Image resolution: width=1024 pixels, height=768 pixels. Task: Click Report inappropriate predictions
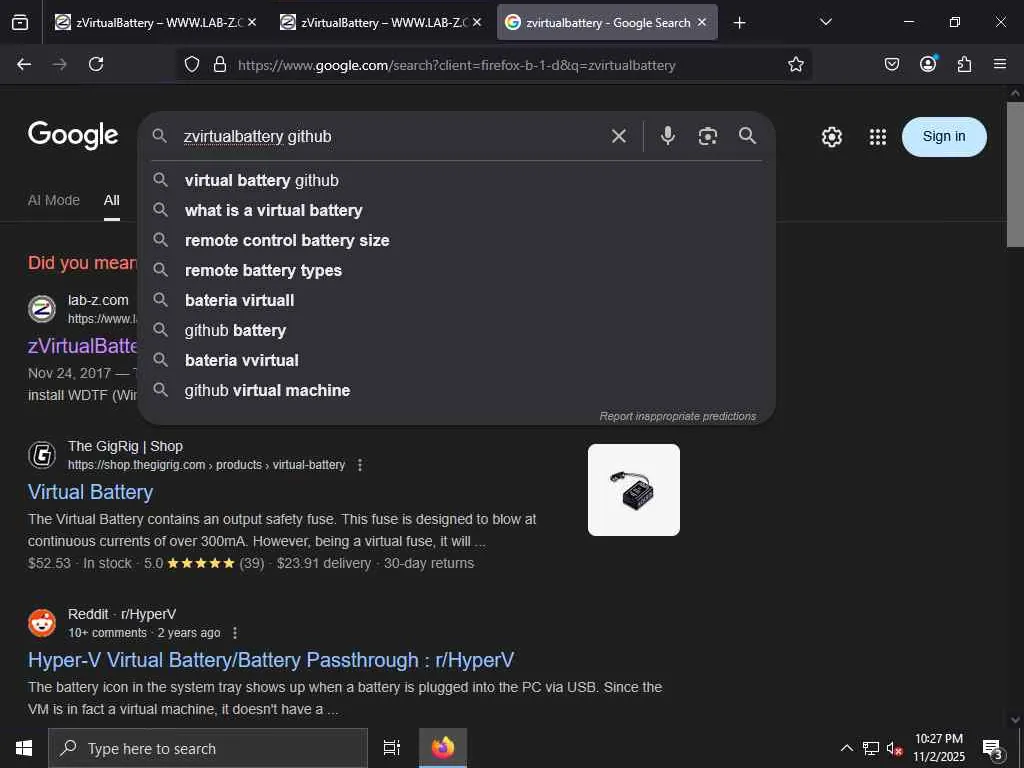(x=678, y=416)
